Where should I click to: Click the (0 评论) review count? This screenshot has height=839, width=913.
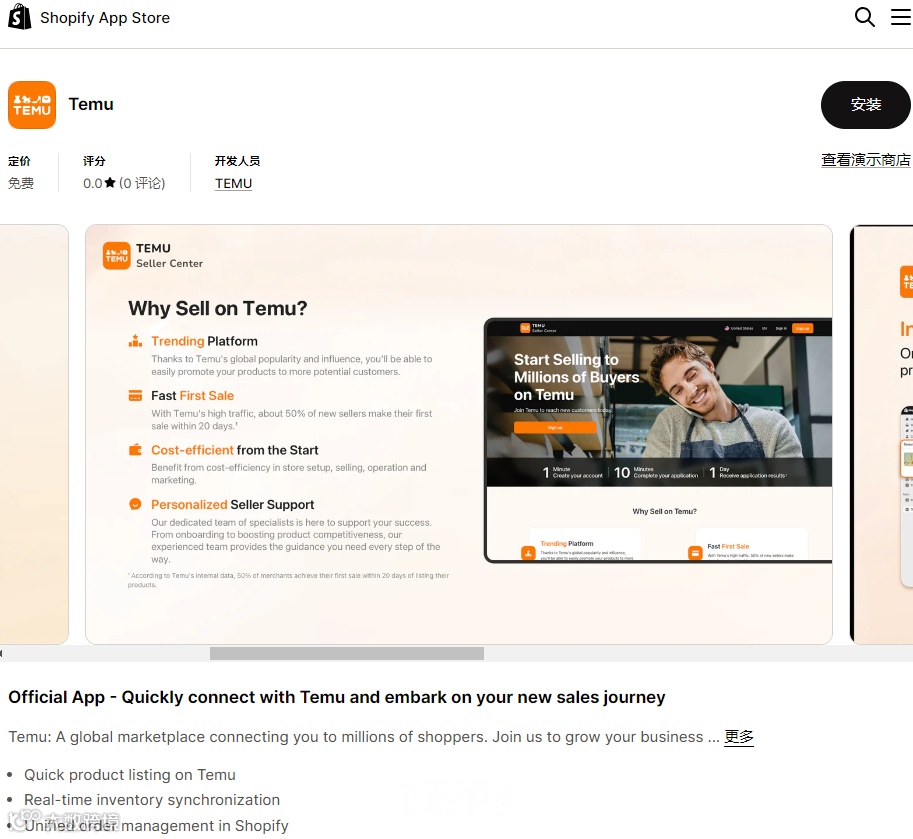coord(142,183)
